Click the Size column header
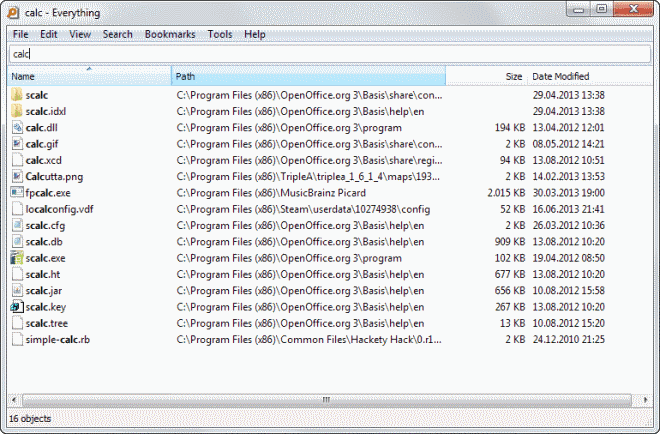The height and width of the screenshot is (434, 660). pos(487,76)
